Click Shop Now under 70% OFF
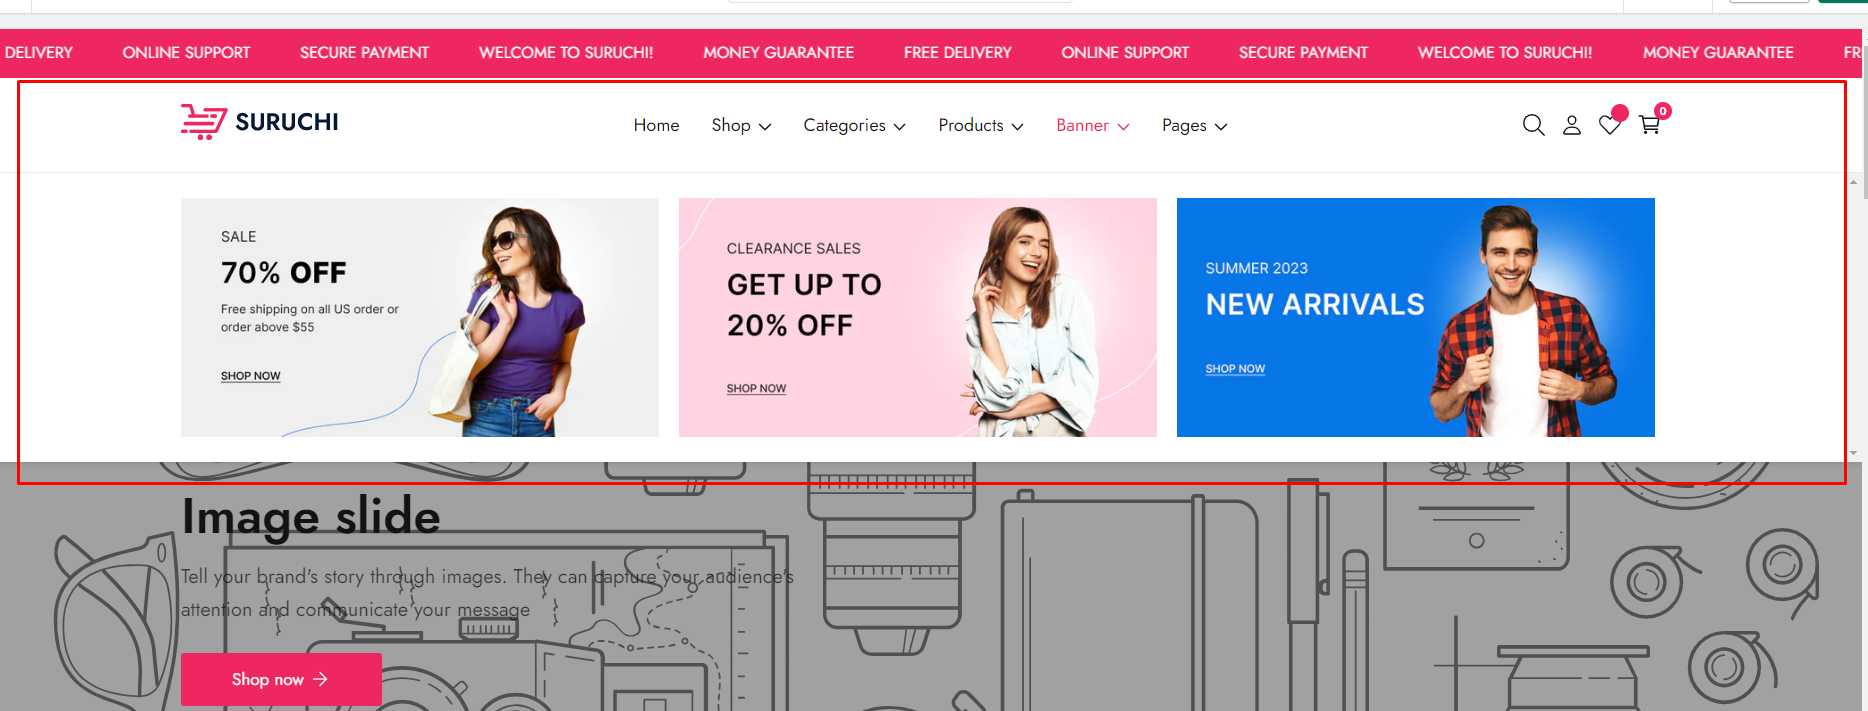 tap(250, 376)
